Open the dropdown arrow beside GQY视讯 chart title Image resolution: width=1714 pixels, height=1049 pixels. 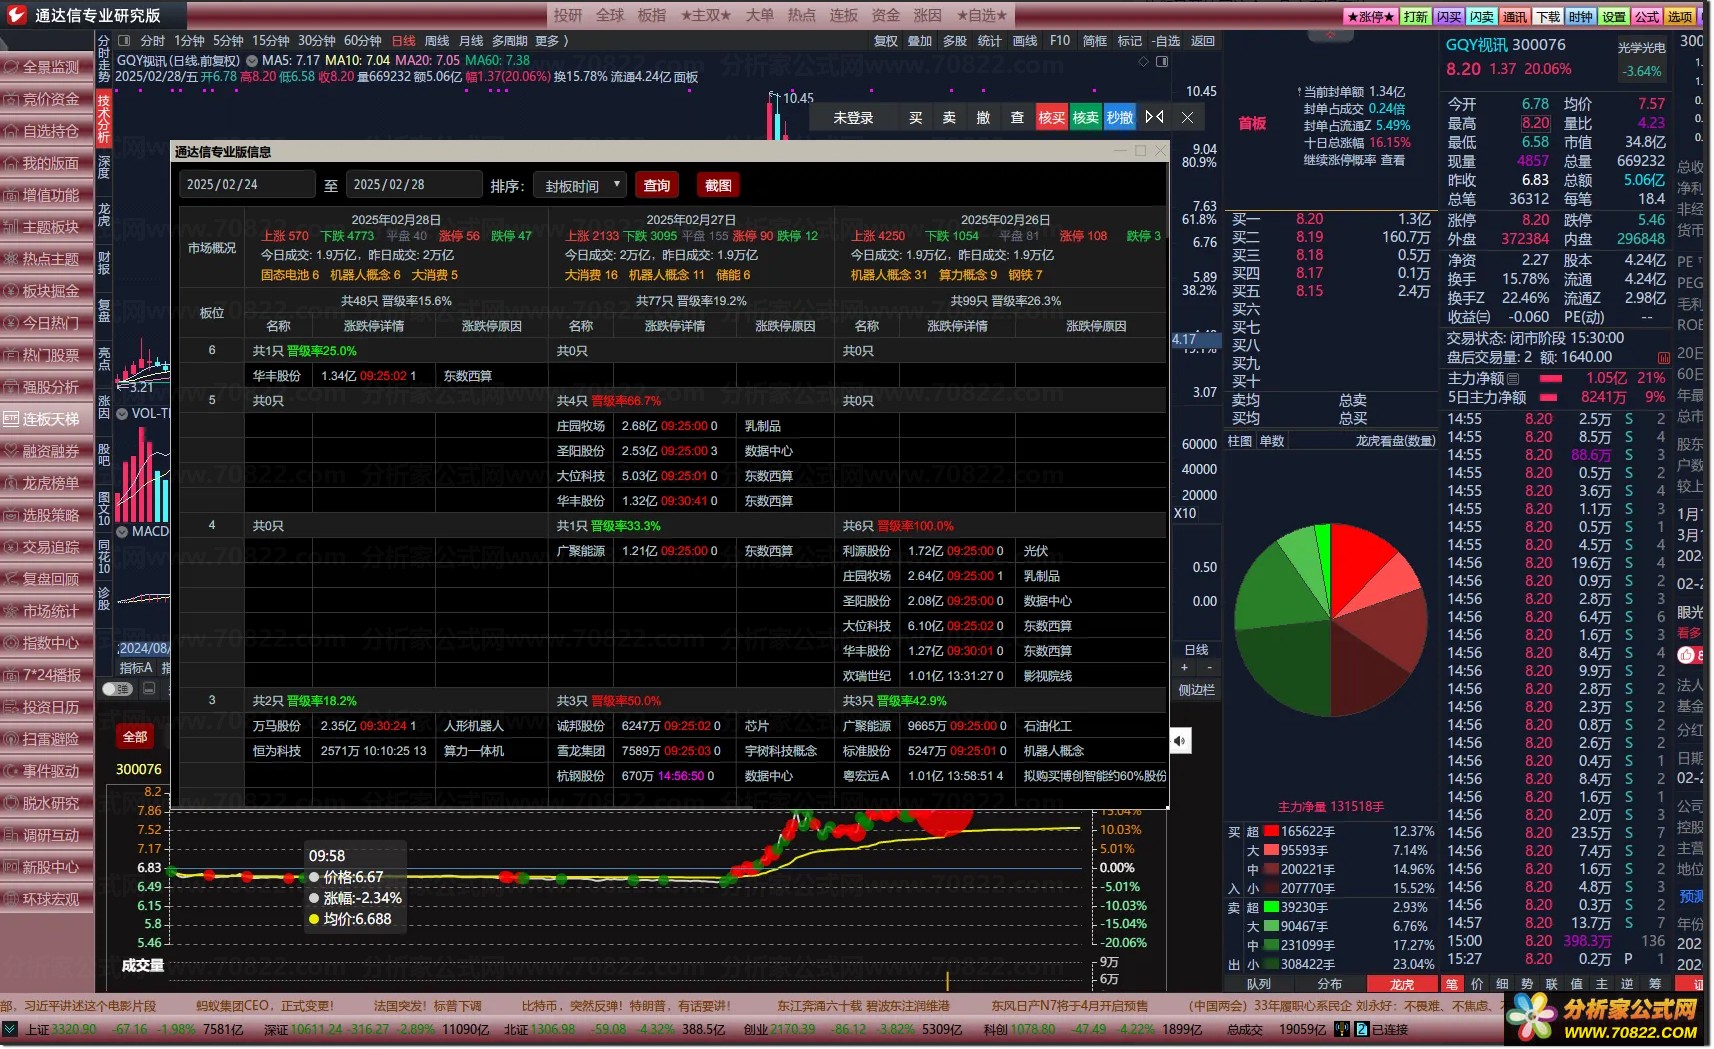(252, 61)
